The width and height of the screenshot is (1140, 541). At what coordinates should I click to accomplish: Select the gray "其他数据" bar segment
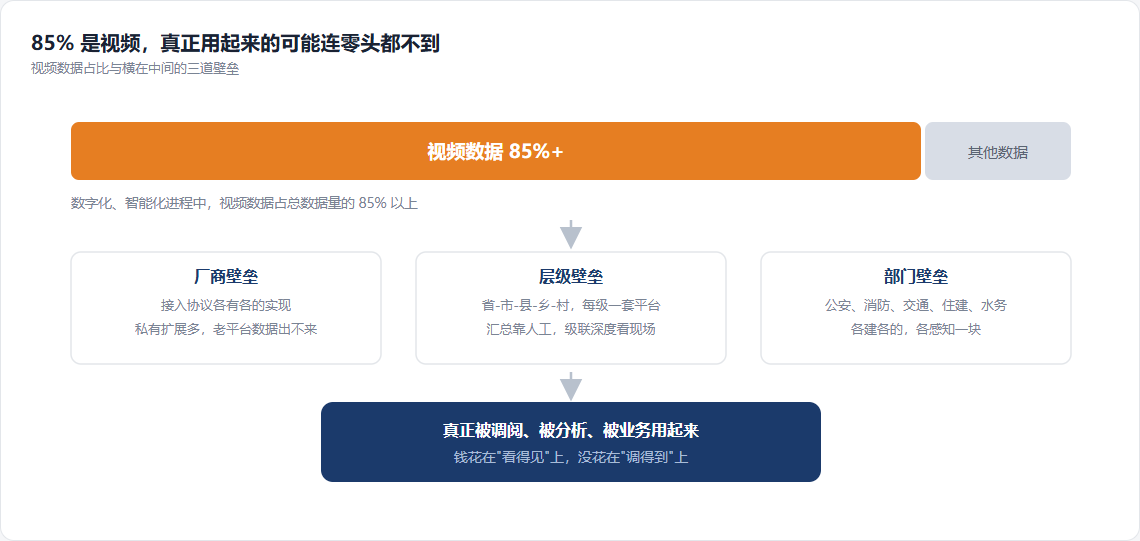coord(998,151)
